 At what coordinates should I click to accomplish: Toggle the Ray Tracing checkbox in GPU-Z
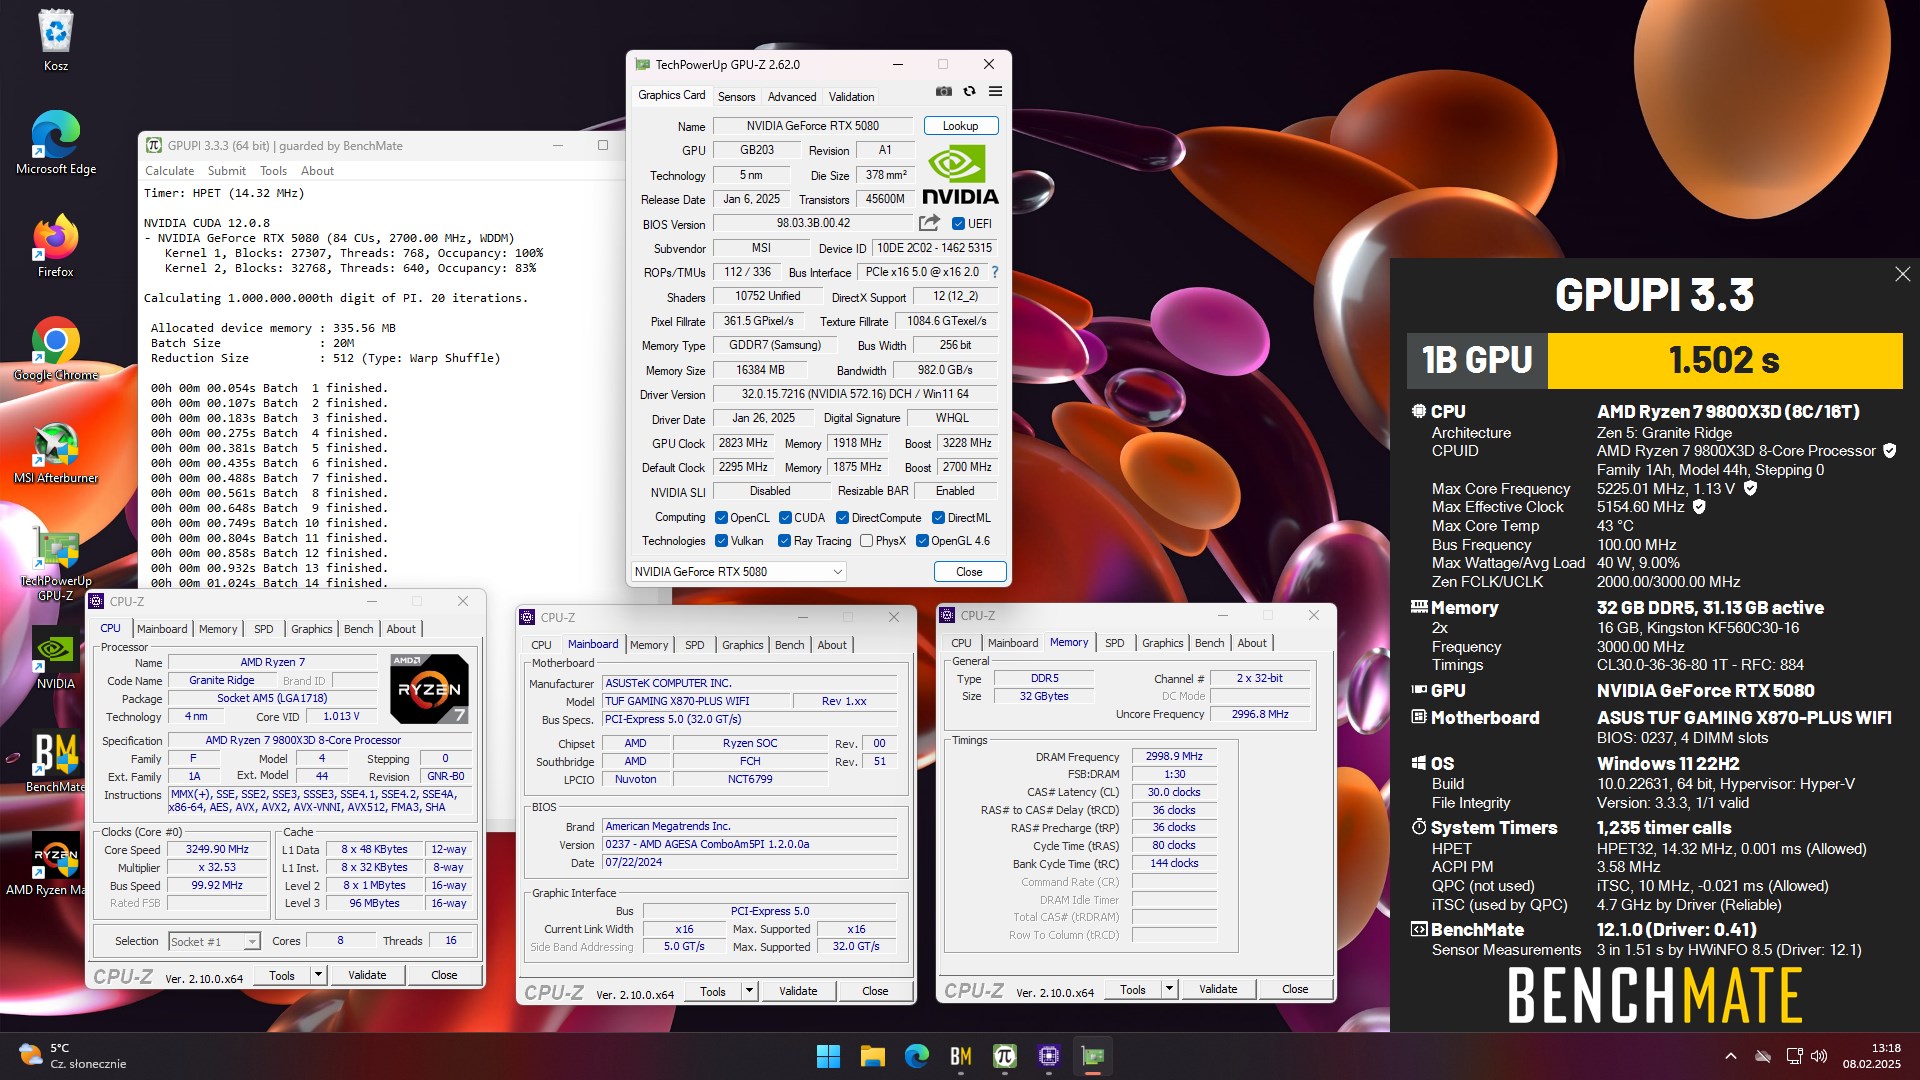[784, 541]
